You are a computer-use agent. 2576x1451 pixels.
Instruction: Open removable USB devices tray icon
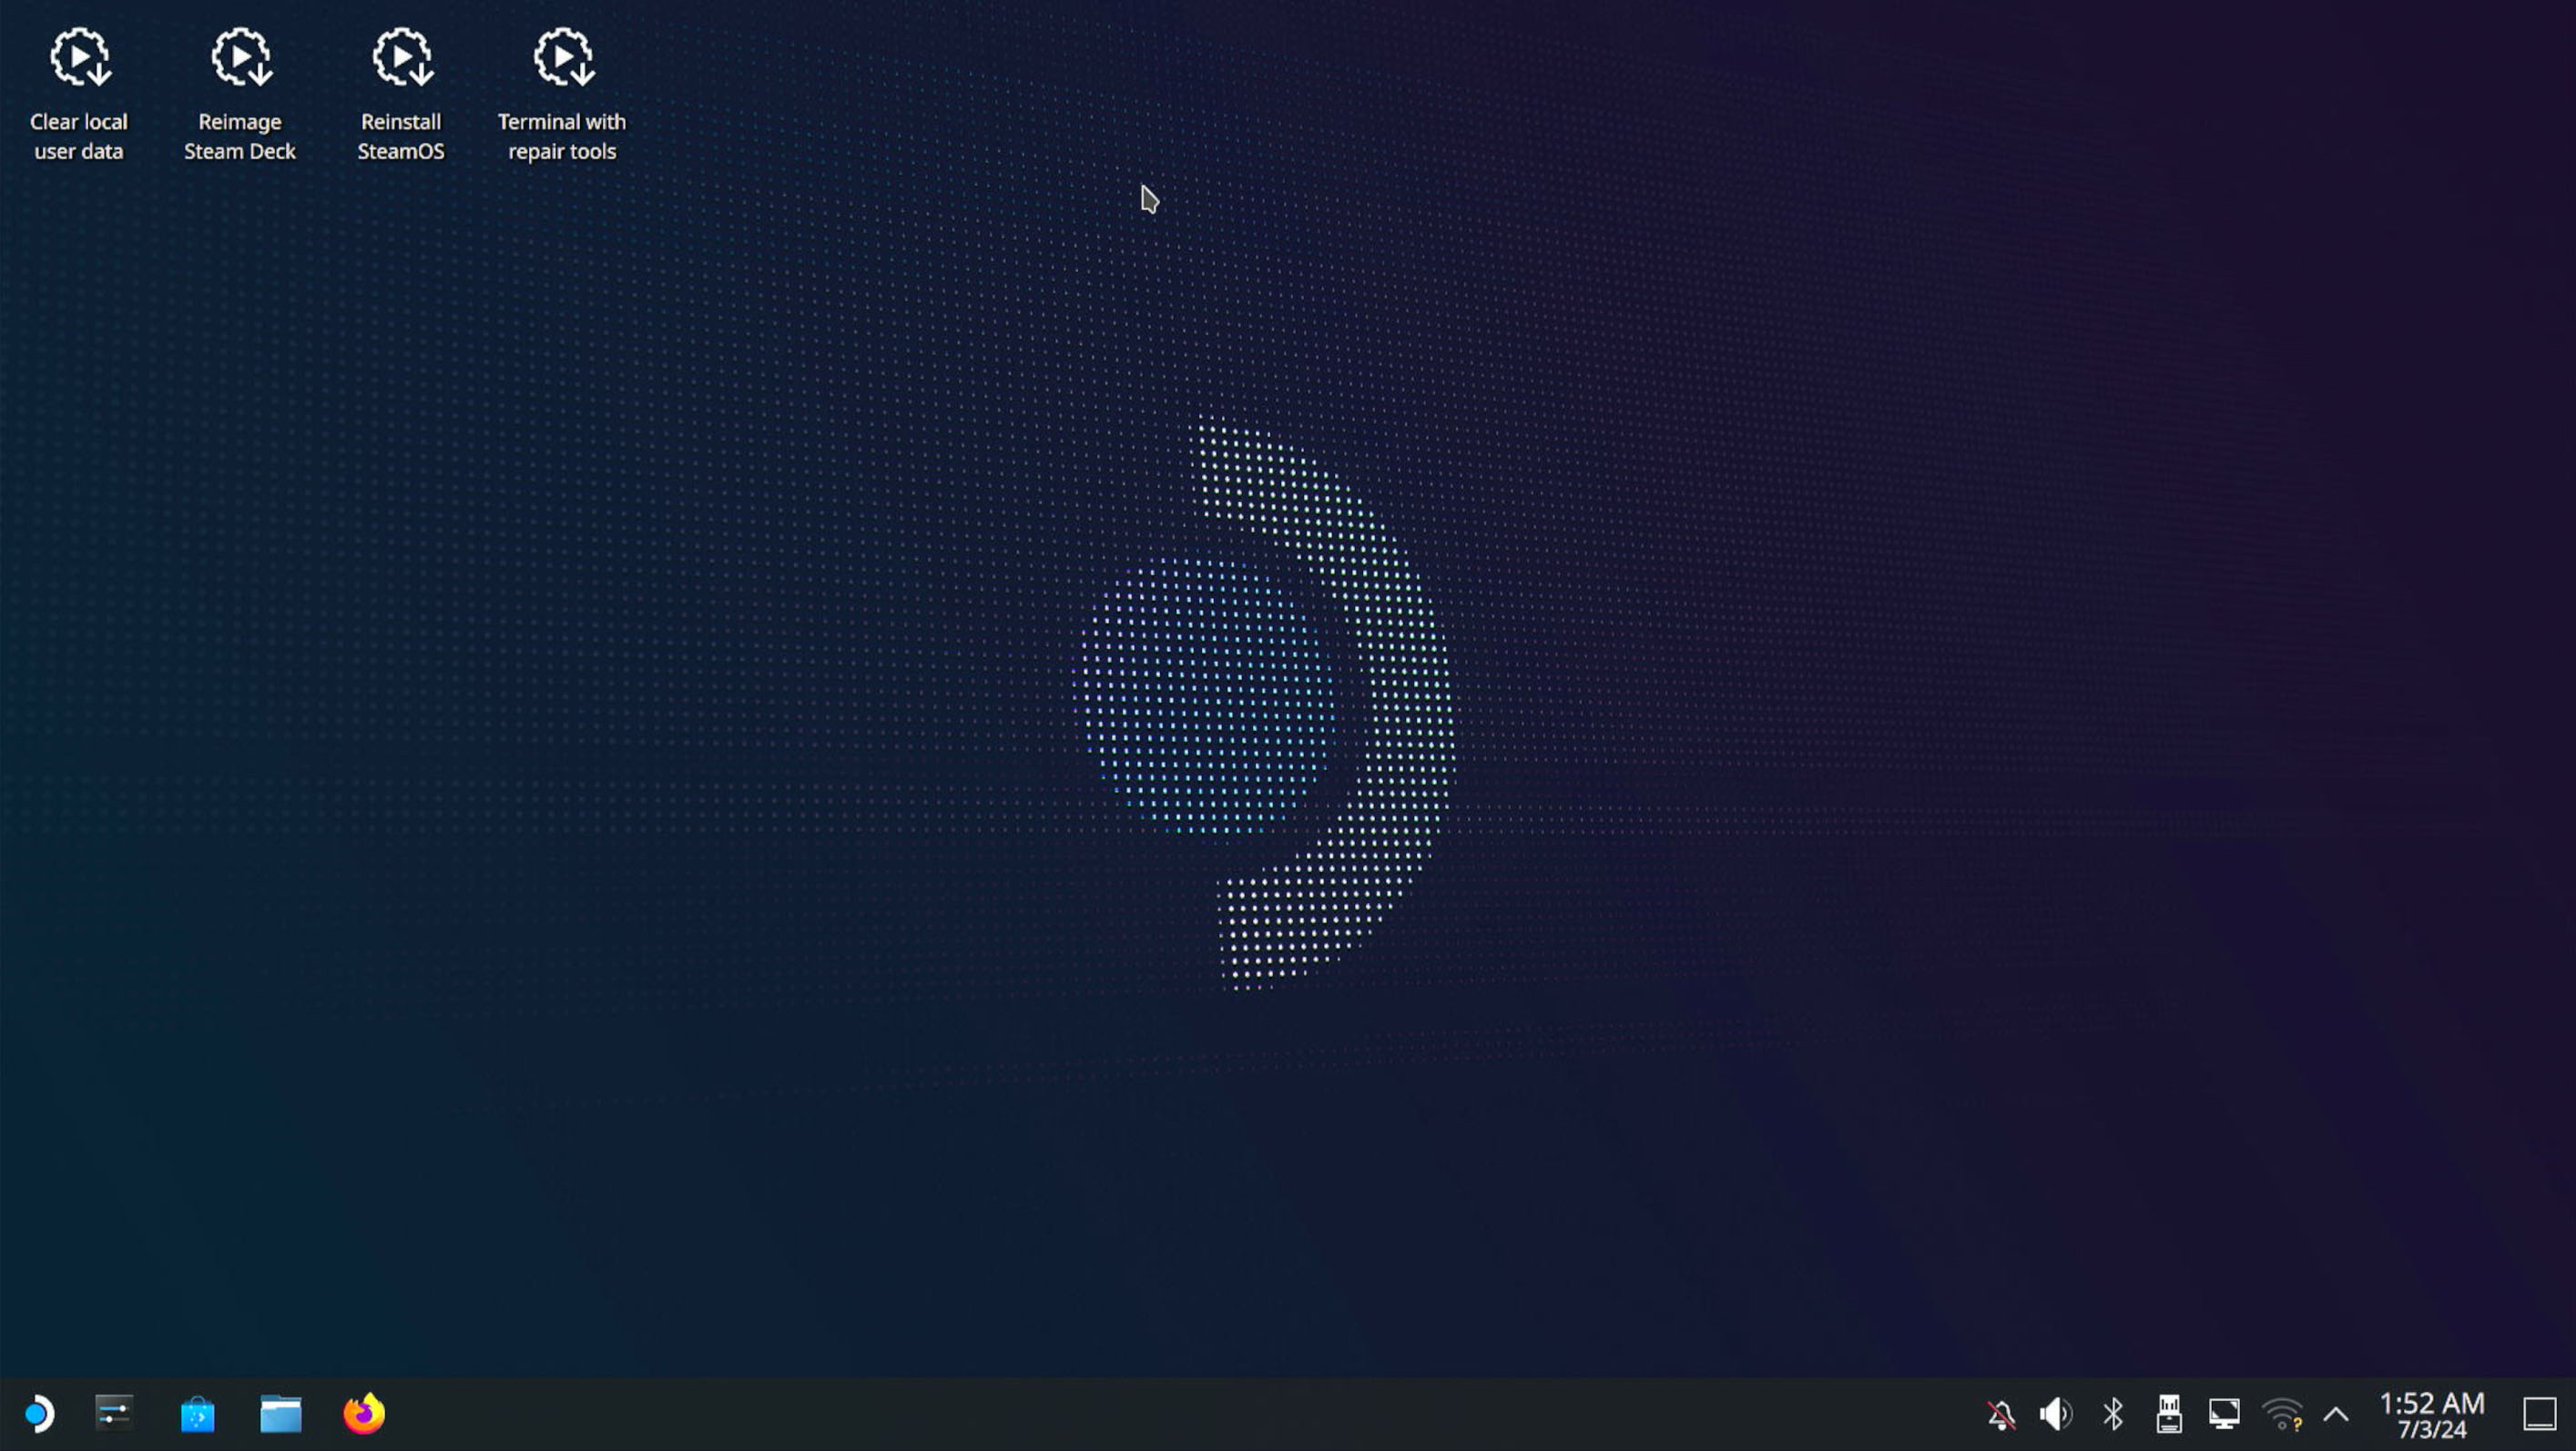pyautogui.click(x=2169, y=1414)
